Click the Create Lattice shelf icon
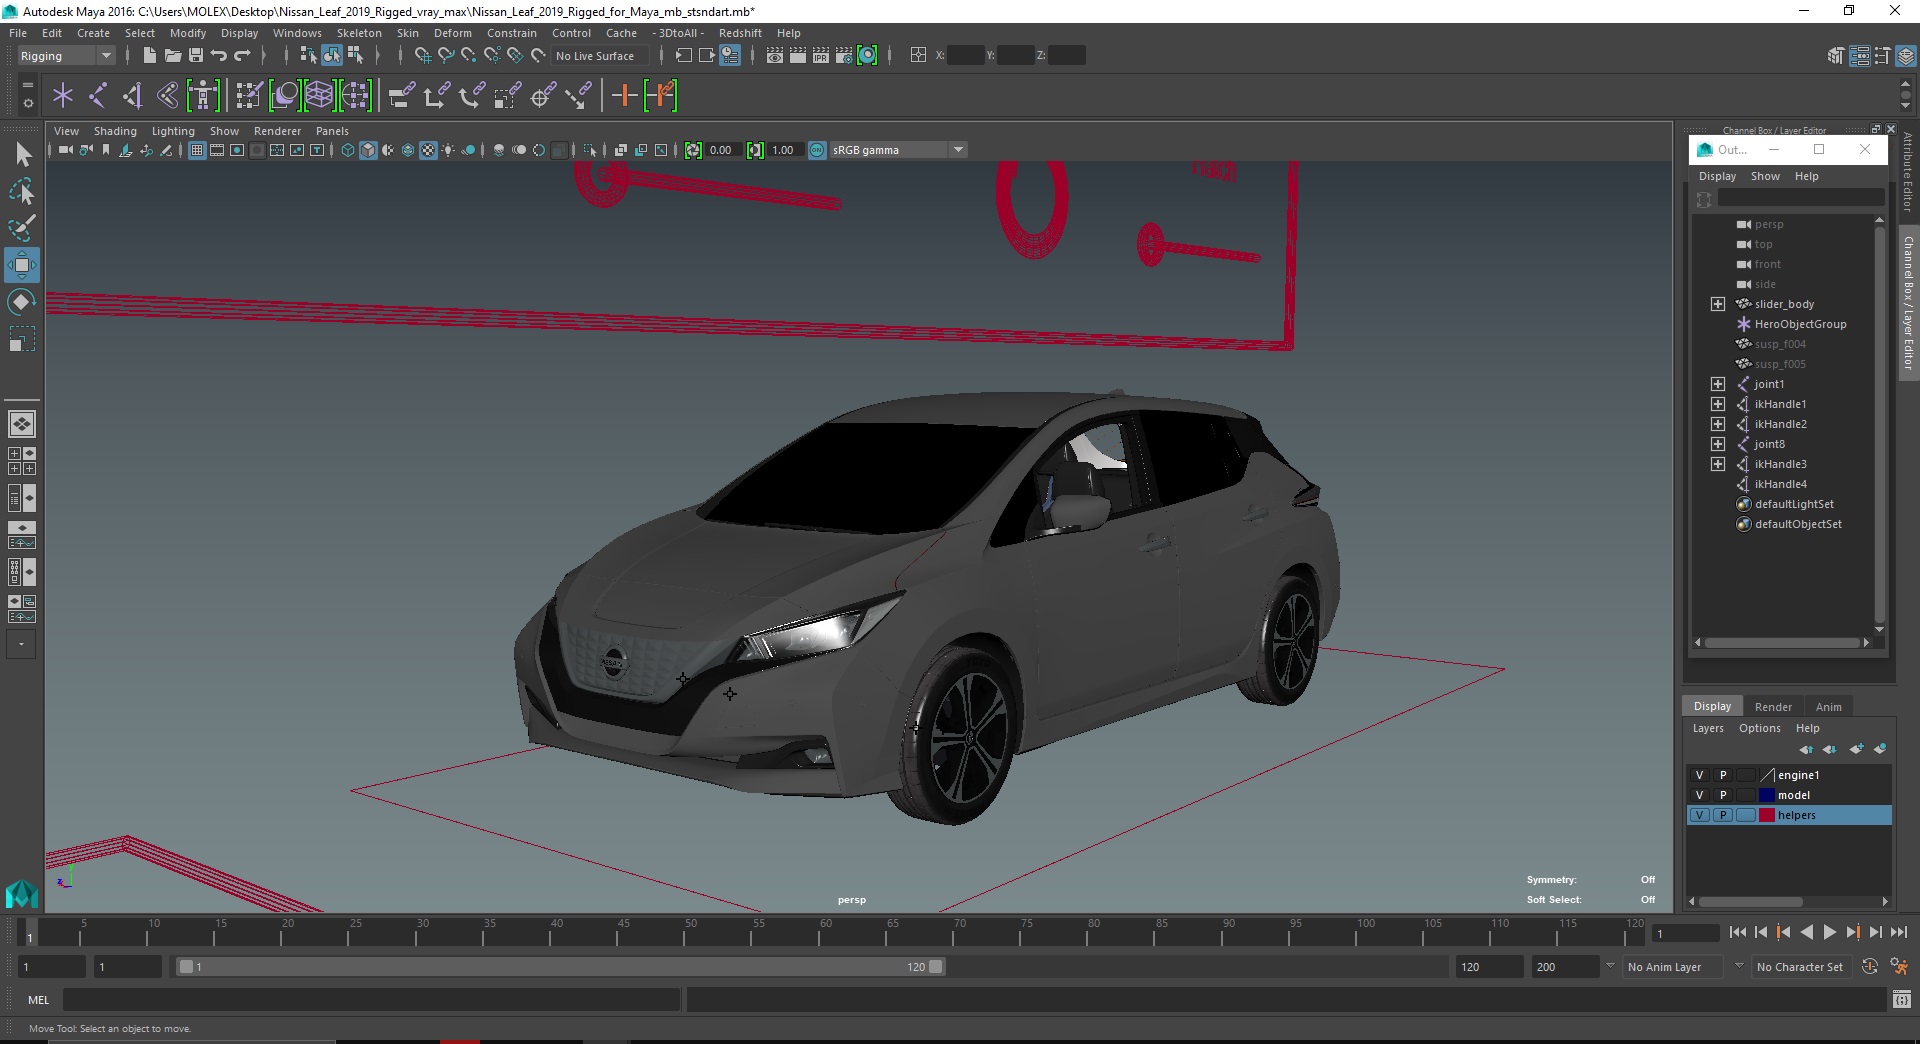The width and height of the screenshot is (1922, 1044). point(319,96)
